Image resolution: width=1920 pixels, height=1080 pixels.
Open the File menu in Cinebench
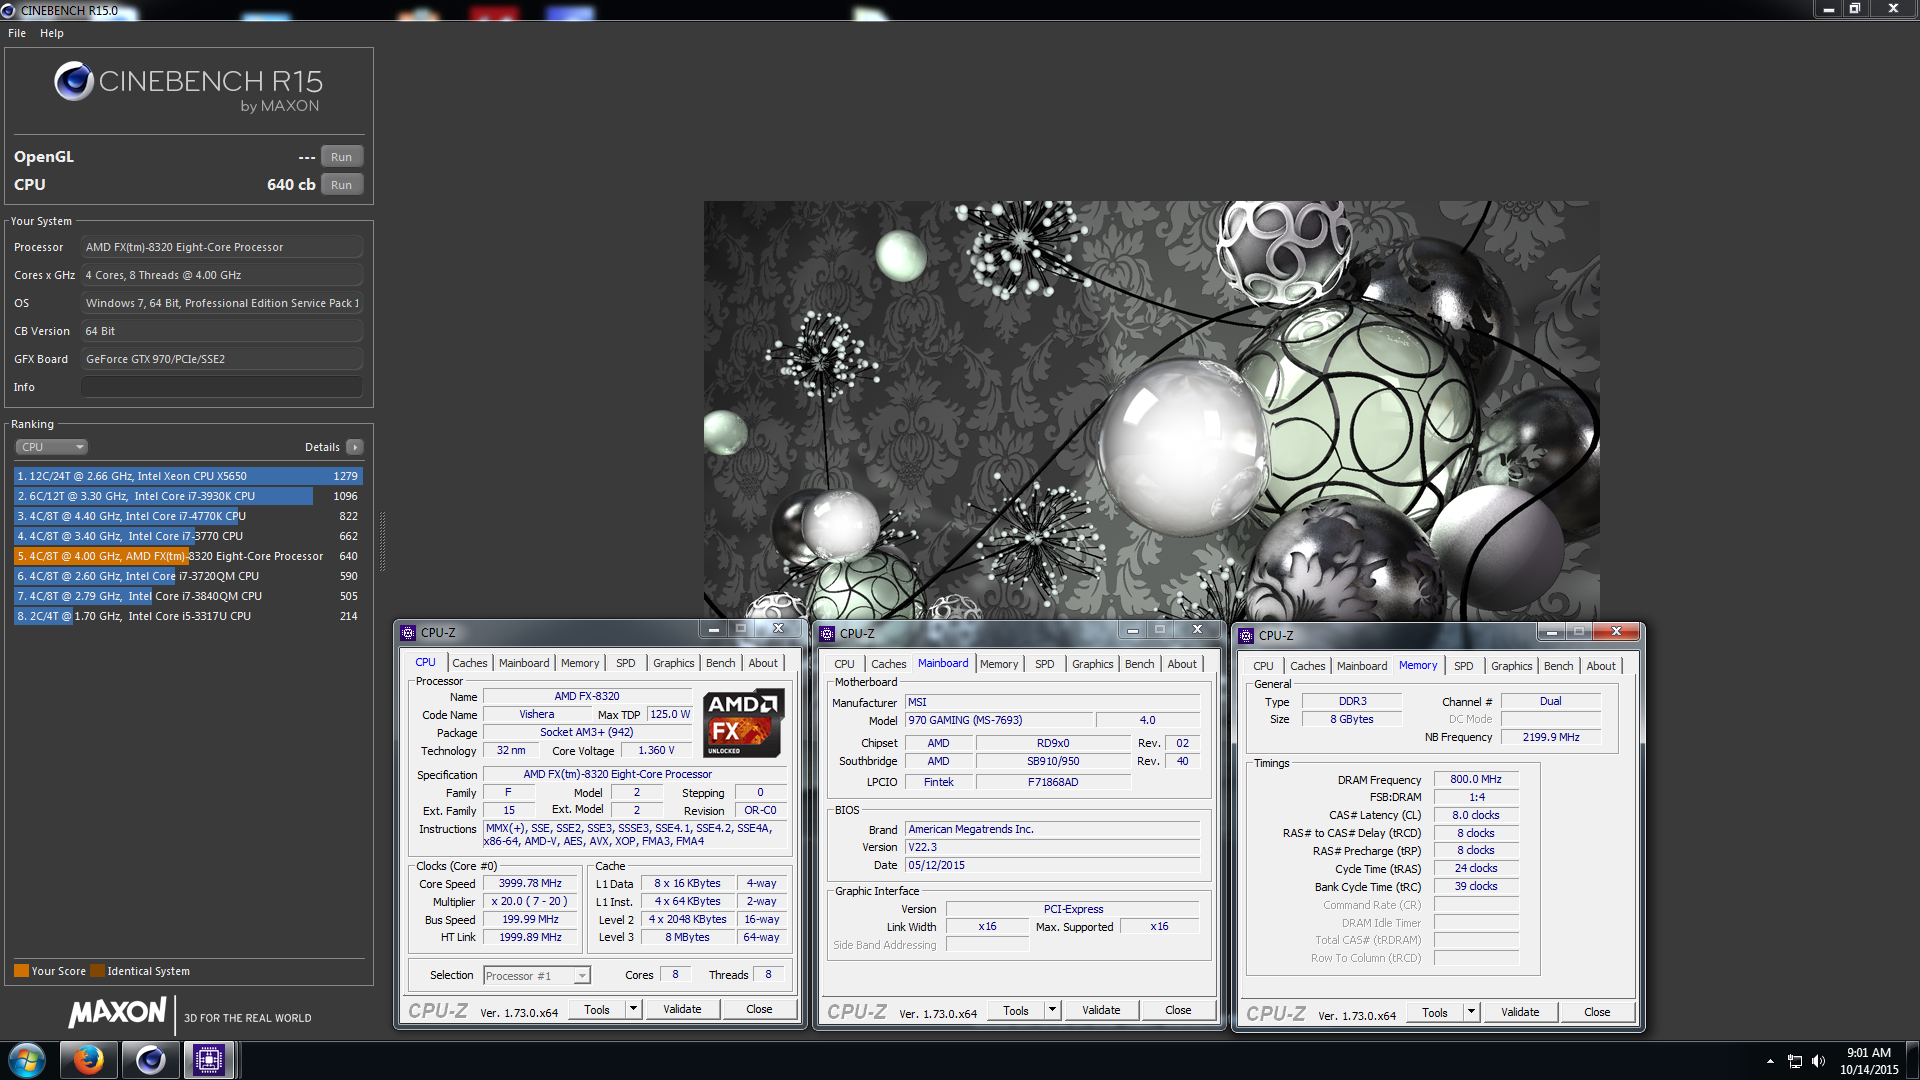pyautogui.click(x=17, y=33)
